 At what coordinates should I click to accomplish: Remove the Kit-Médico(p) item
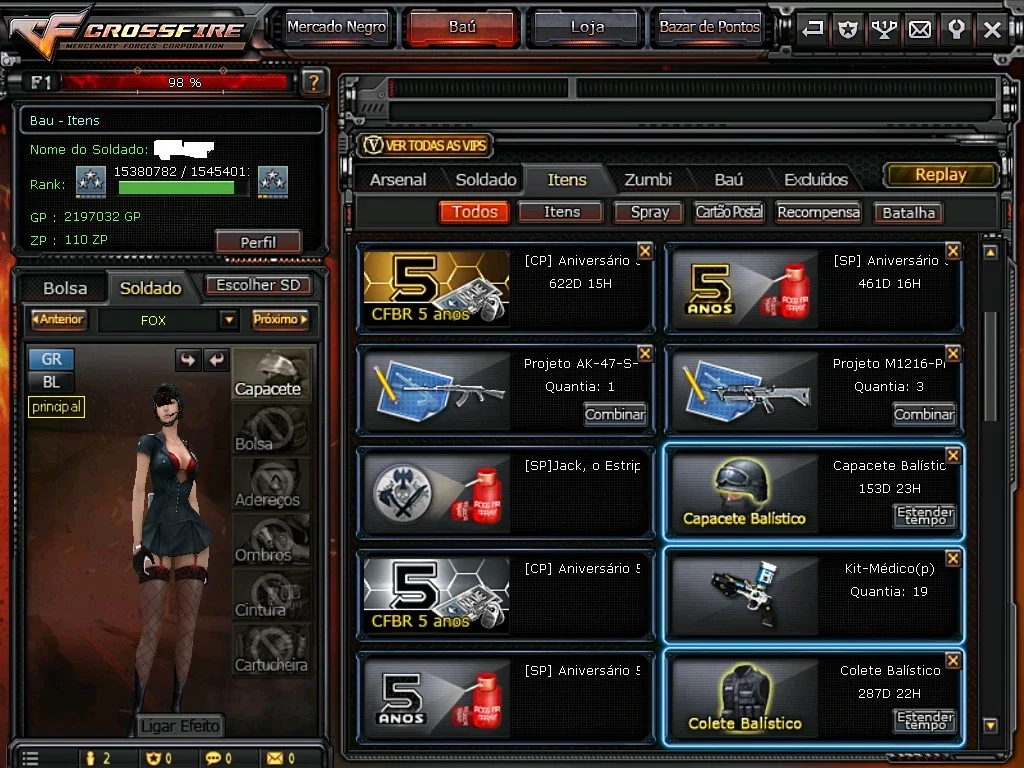953,558
